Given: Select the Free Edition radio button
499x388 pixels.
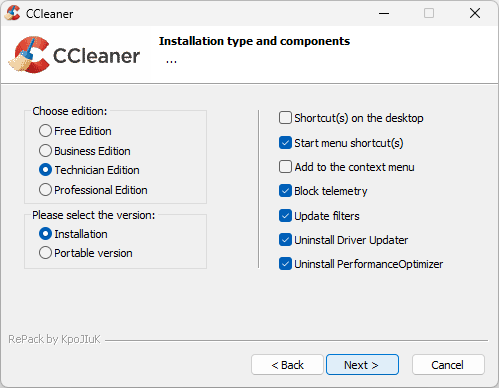Looking at the screenshot, I should (45, 131).
